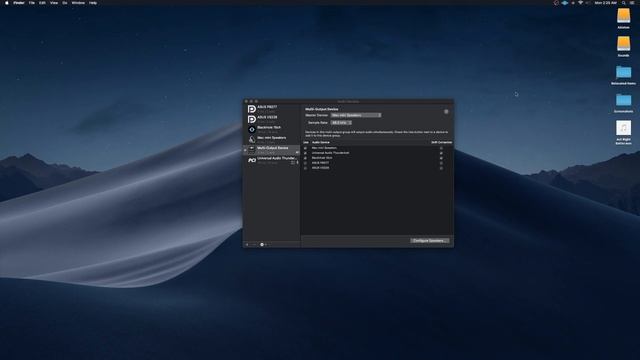Screen dimensions: 640x360
Task: Enable Drift Correction for ASUS VS228 row
Action: [441, 168]
